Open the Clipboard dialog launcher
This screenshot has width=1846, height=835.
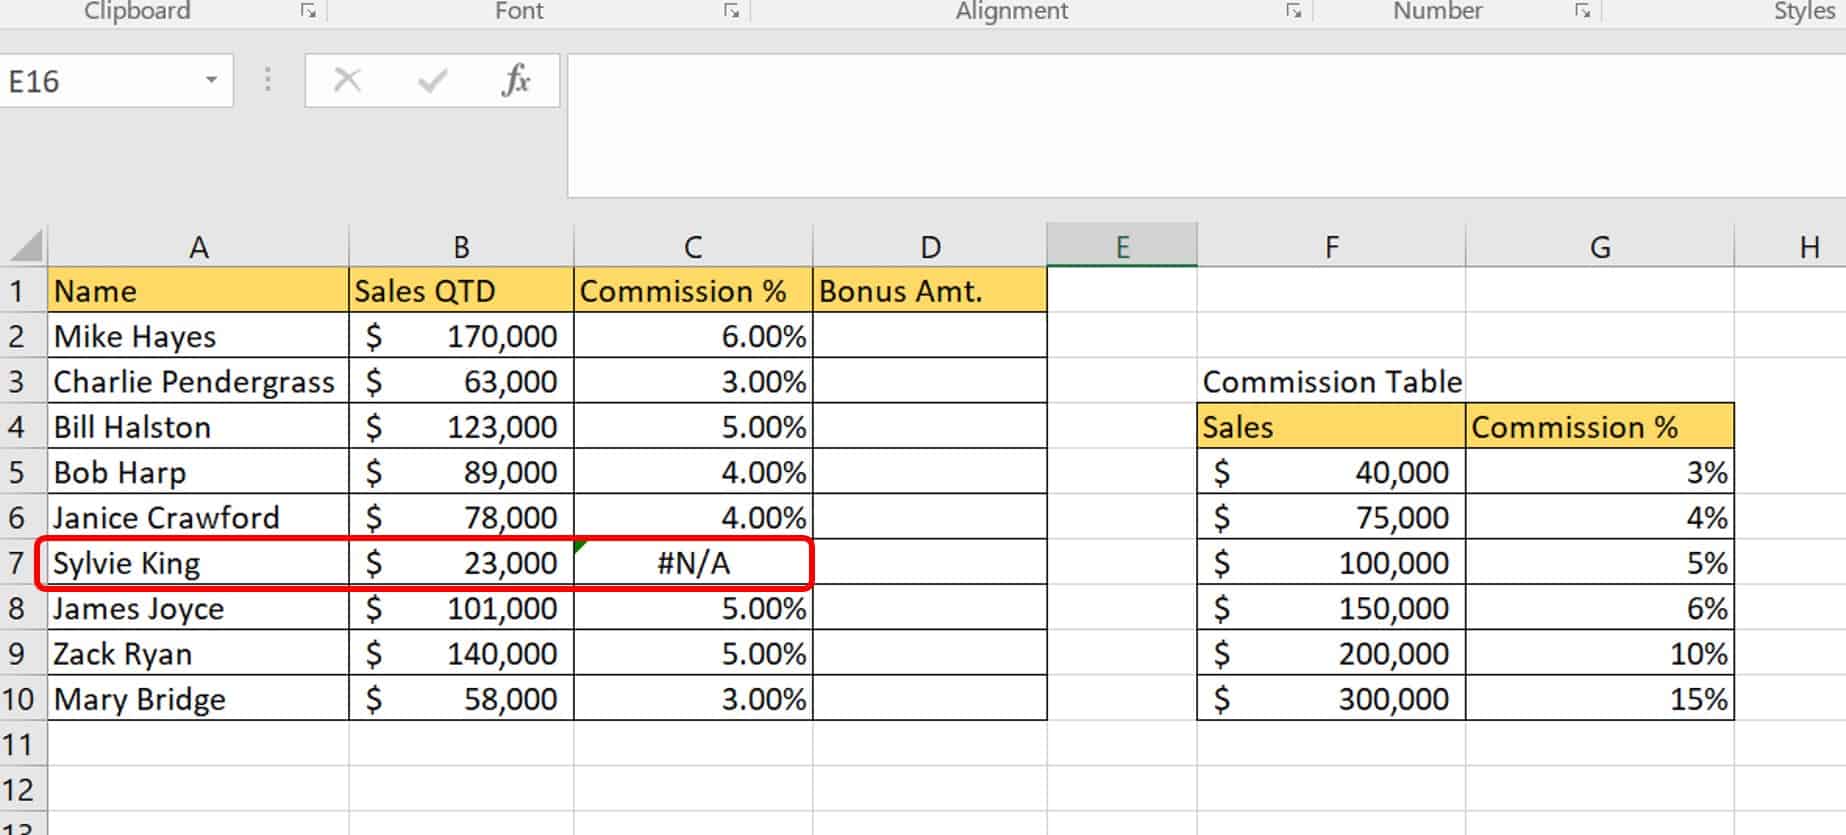coord(308,11)
